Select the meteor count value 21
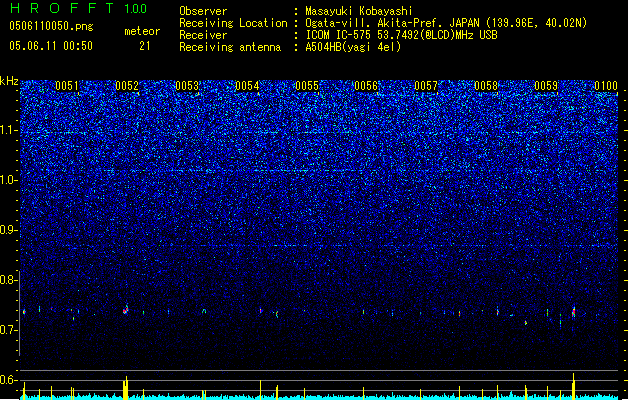The height and width of the screenshot is (400, 629). tap(145, 46)
